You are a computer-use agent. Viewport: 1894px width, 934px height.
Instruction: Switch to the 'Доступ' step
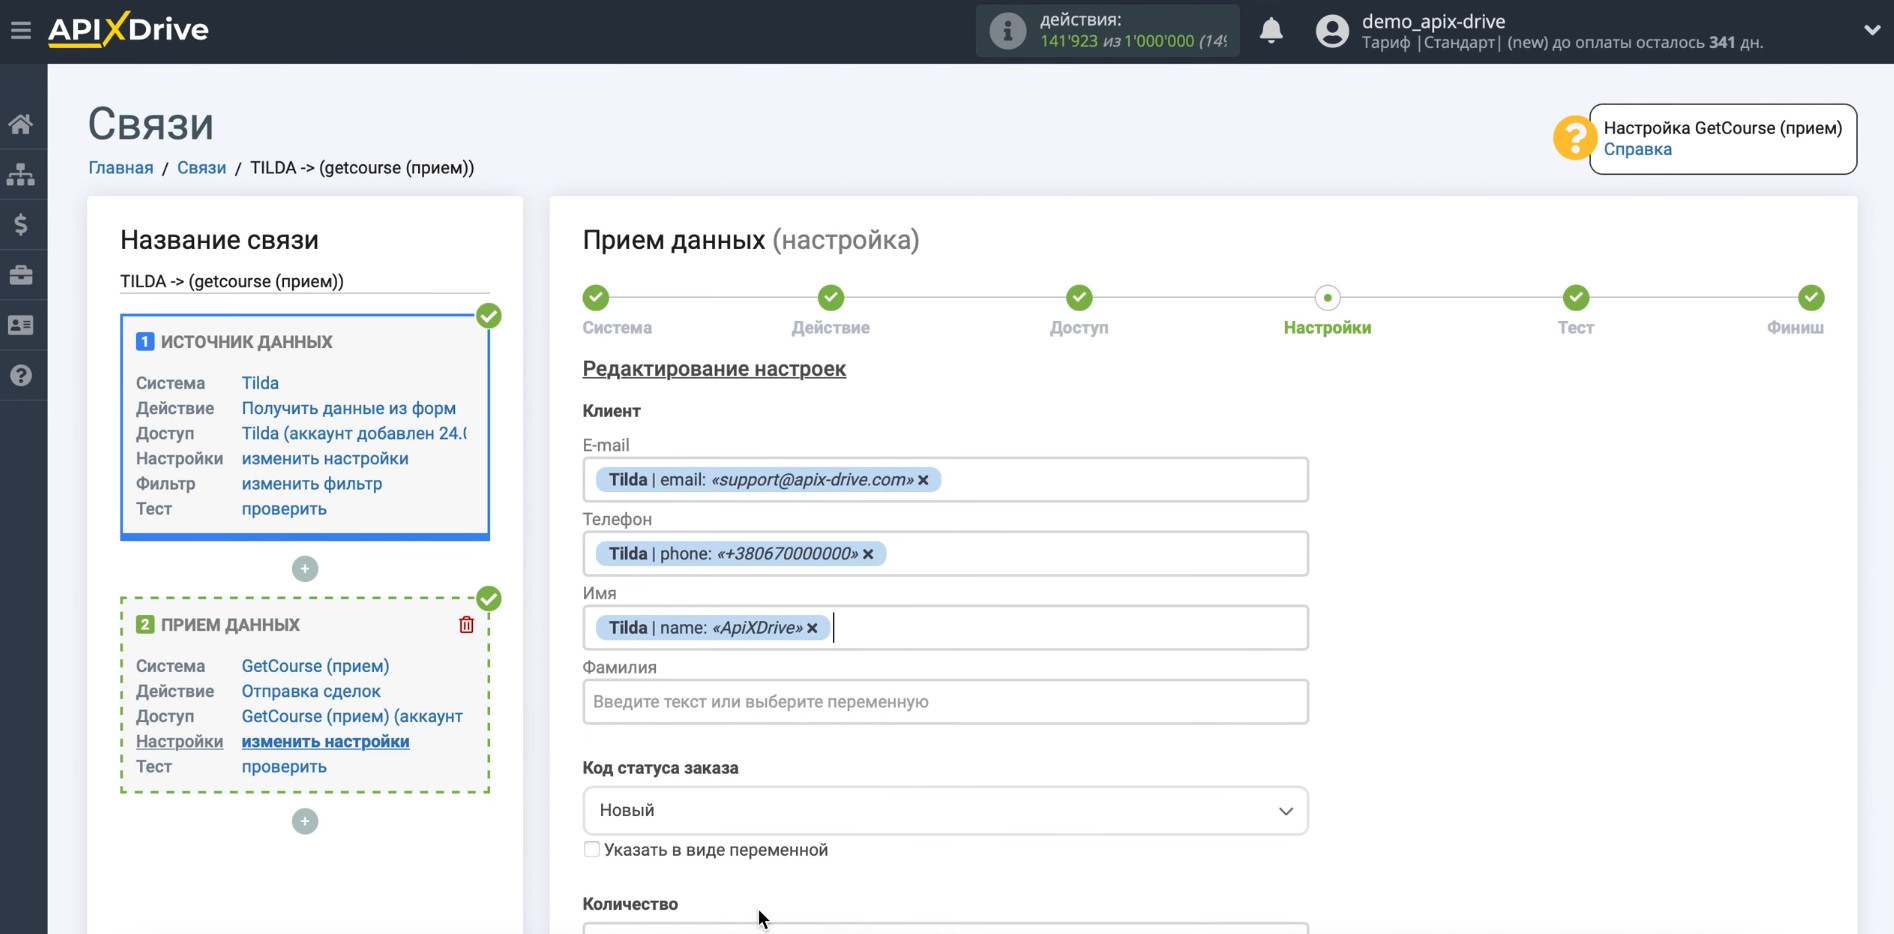[x=1078, y=298]
